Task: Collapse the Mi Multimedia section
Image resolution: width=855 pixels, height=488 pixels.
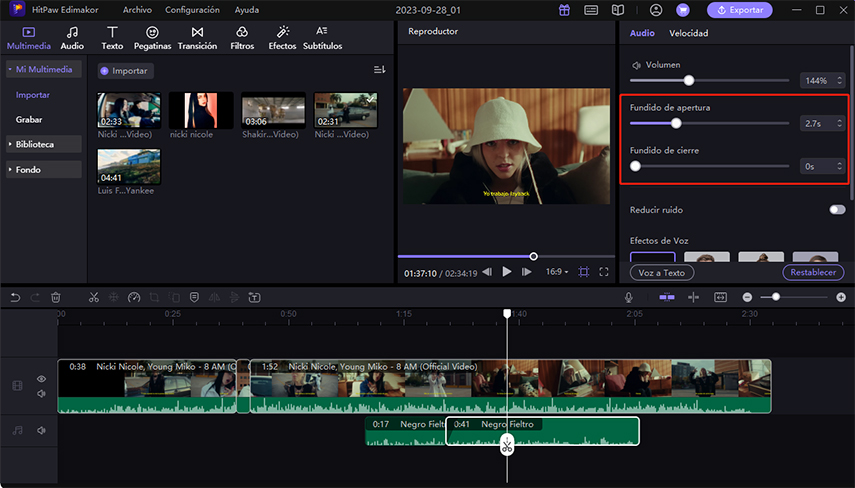Action: [44, 69]
